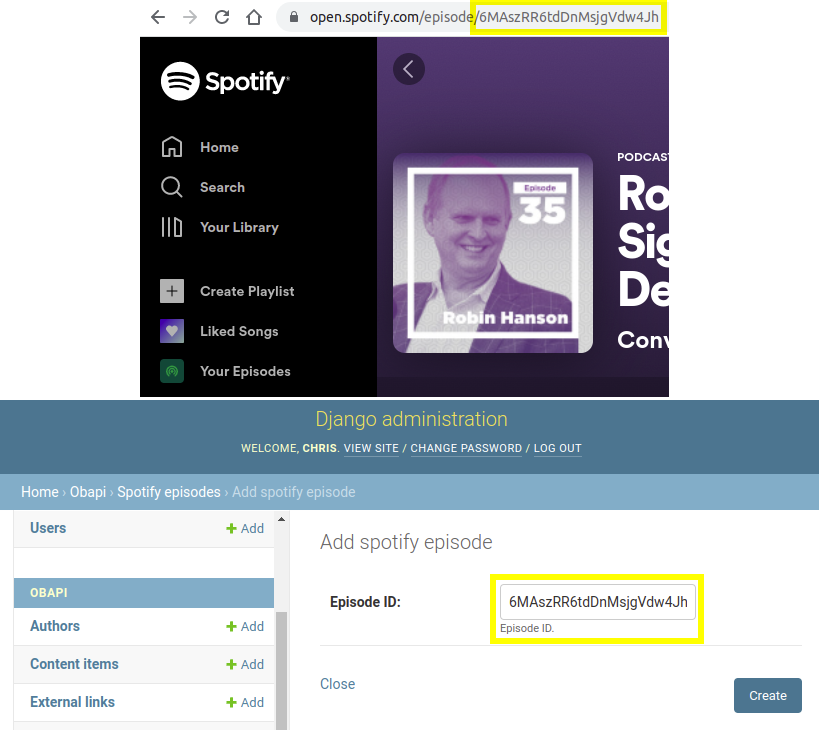
Task: Click the plus icon beside External links
Action: click(231, 702)
